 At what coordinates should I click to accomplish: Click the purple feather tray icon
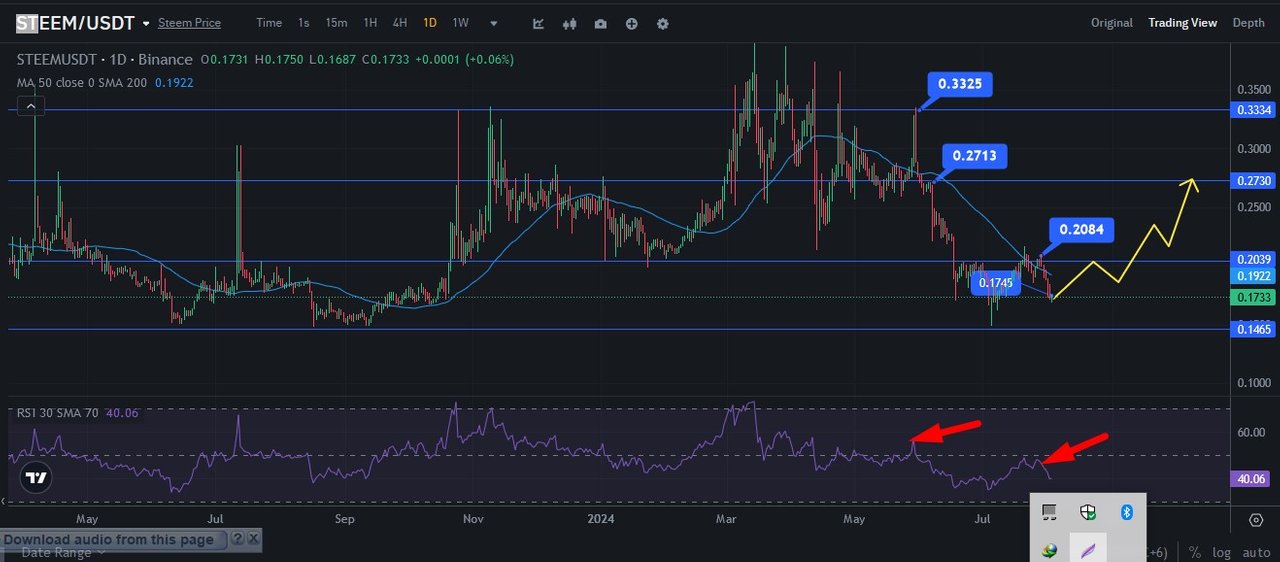(1088, 548)
